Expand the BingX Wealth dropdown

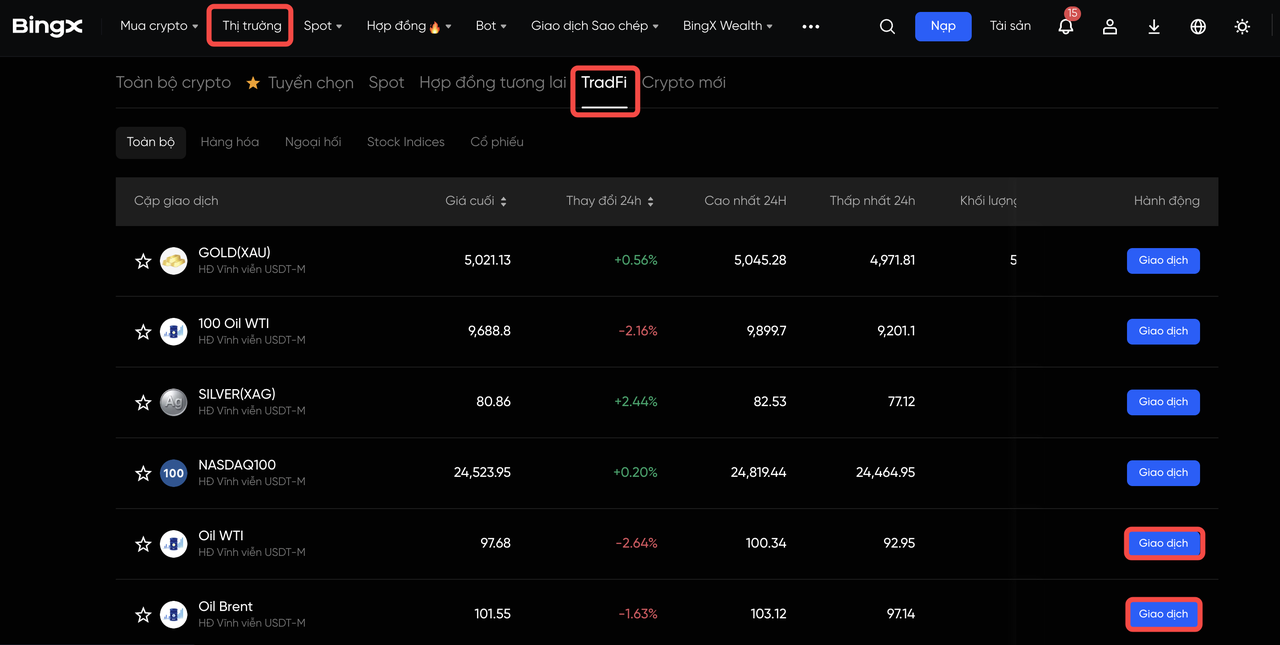coord(727,26)
